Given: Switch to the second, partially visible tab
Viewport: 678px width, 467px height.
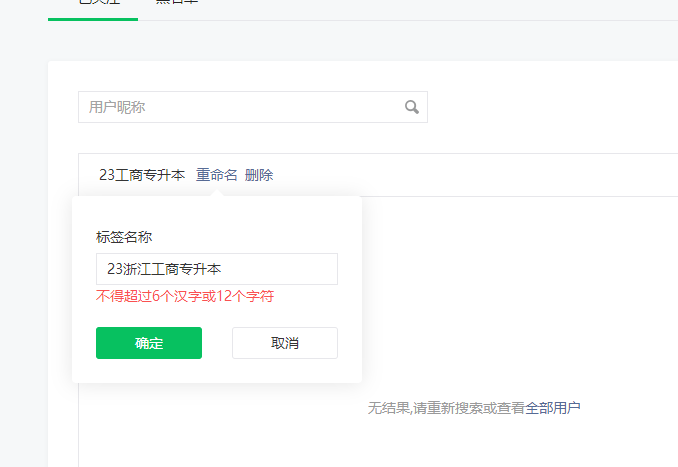Looking at the screenshot, I should 176,3.
